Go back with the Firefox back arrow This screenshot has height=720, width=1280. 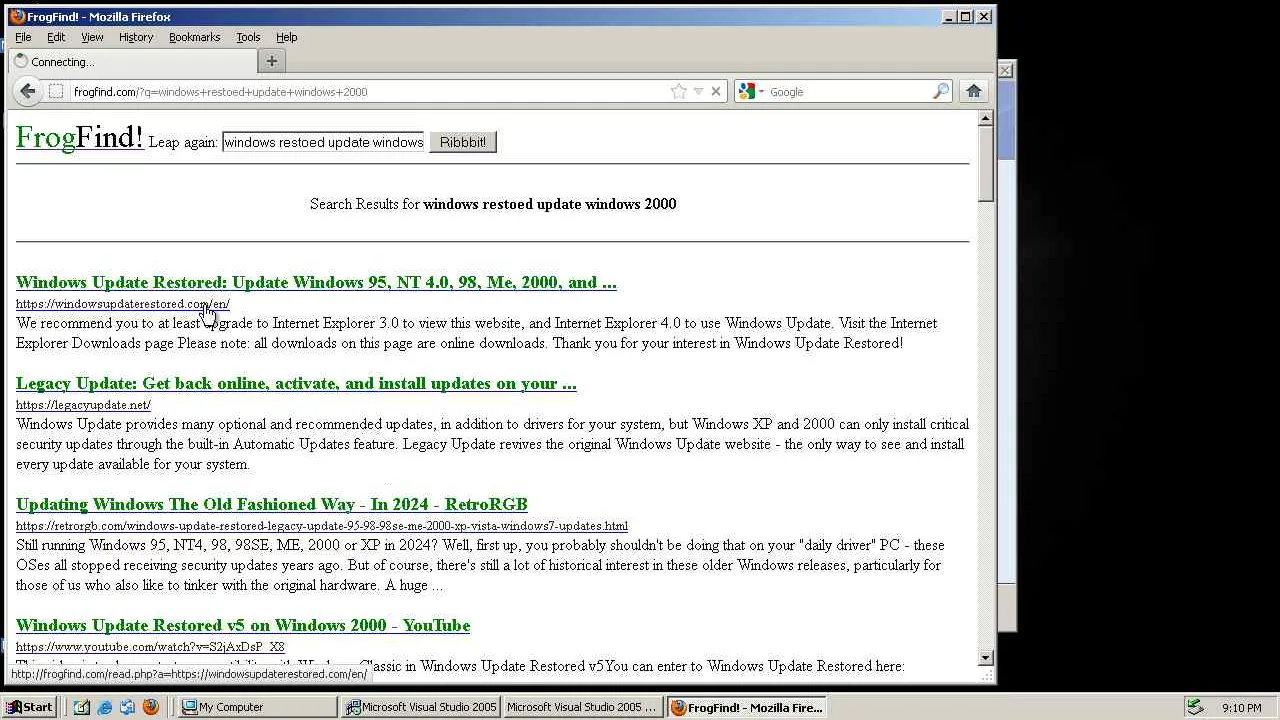(27, 91)
